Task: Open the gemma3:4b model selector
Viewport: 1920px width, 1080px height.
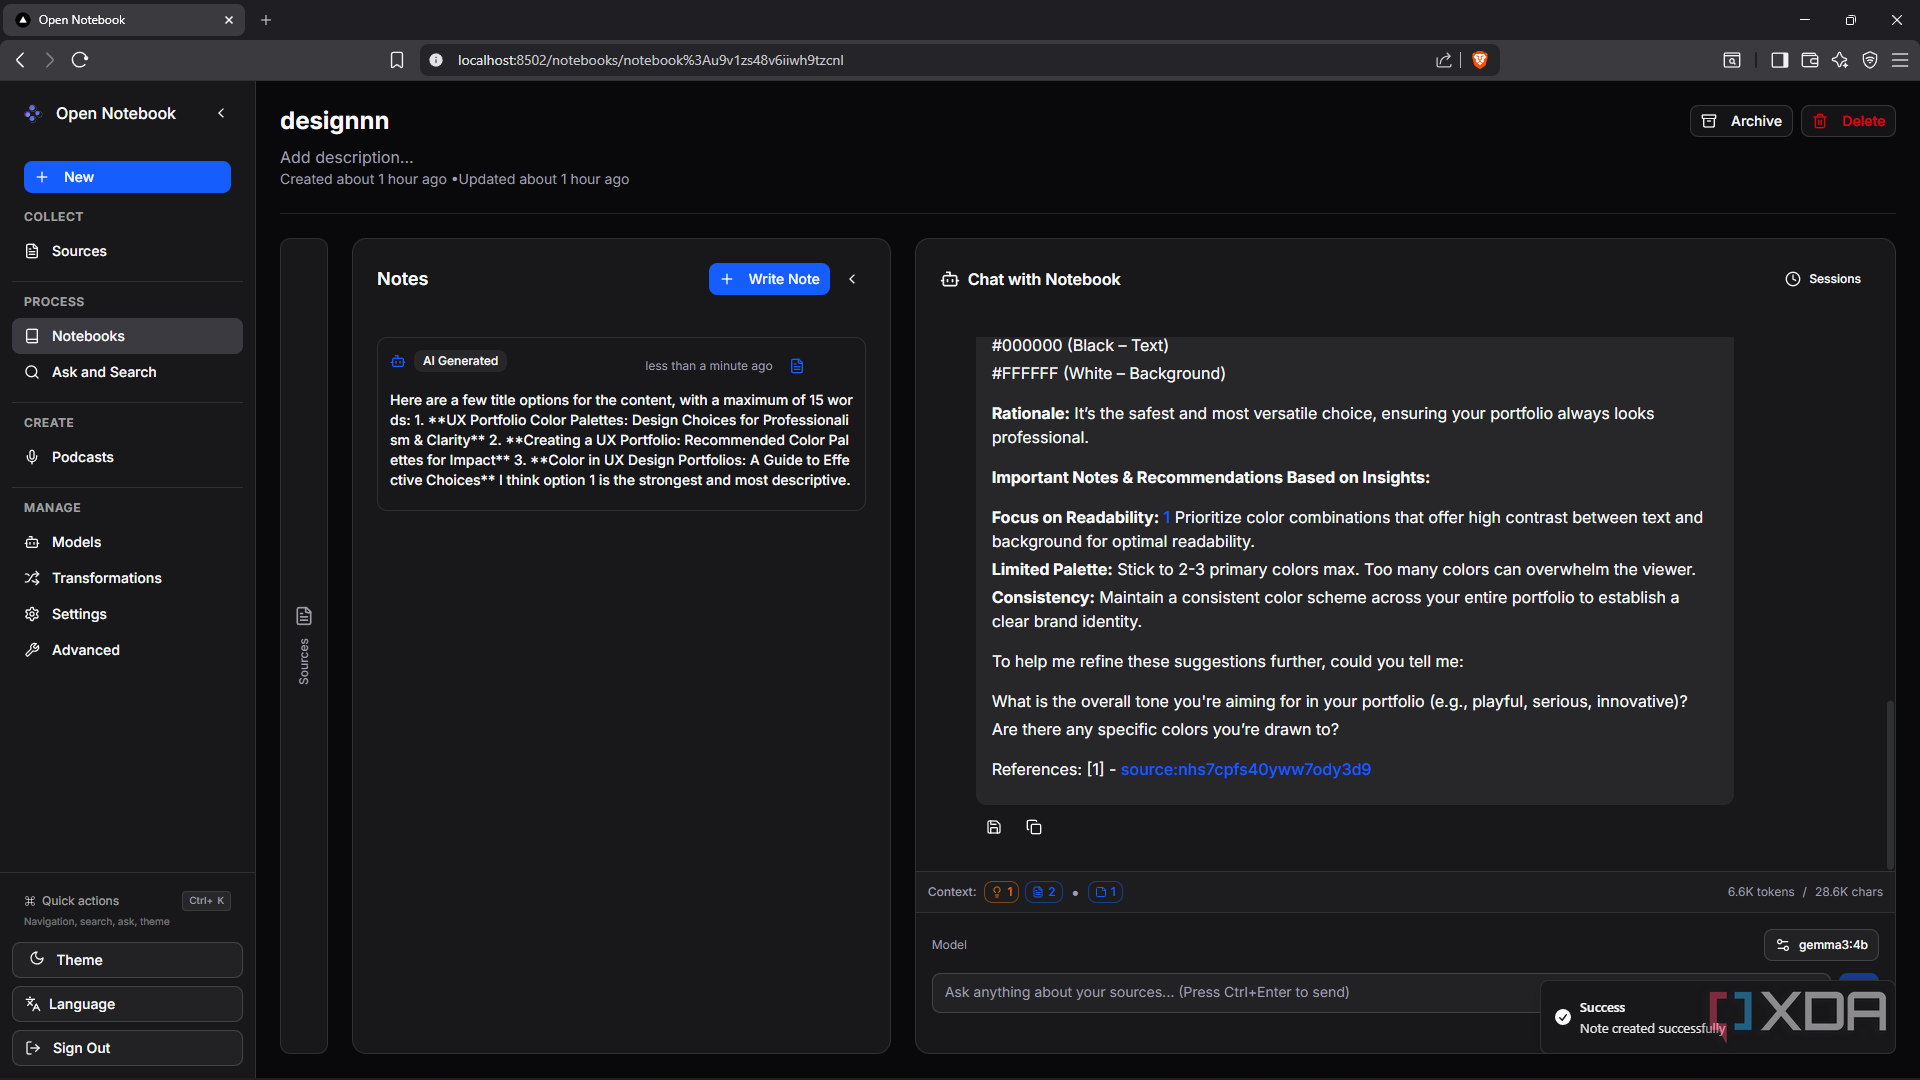Action: (x=1821, y=945)
